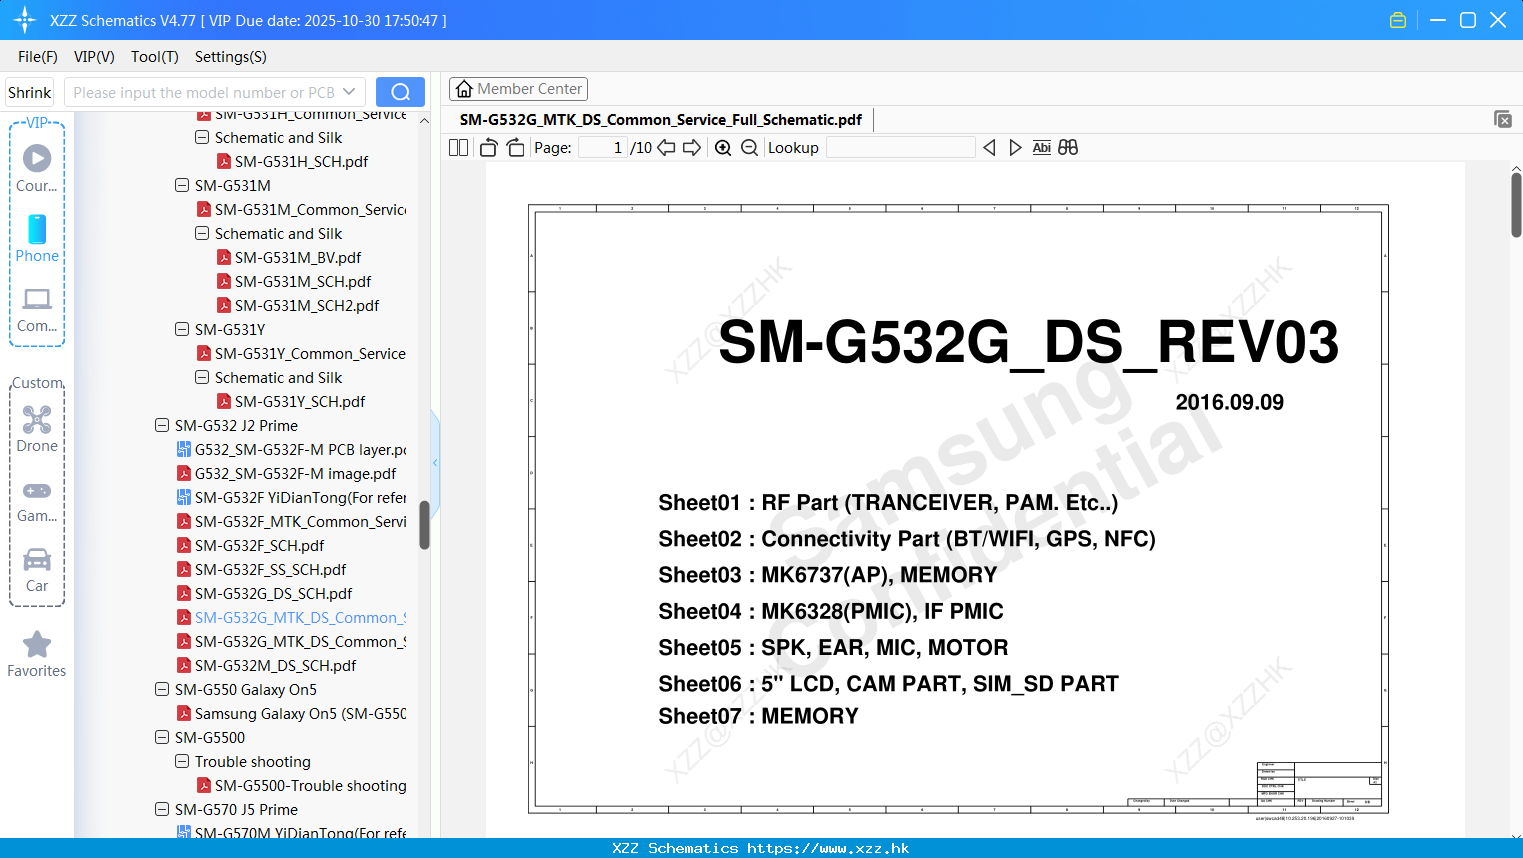1523x858 pixels.
Task: Find previous lookup result triangle
Action: point(989,148)
